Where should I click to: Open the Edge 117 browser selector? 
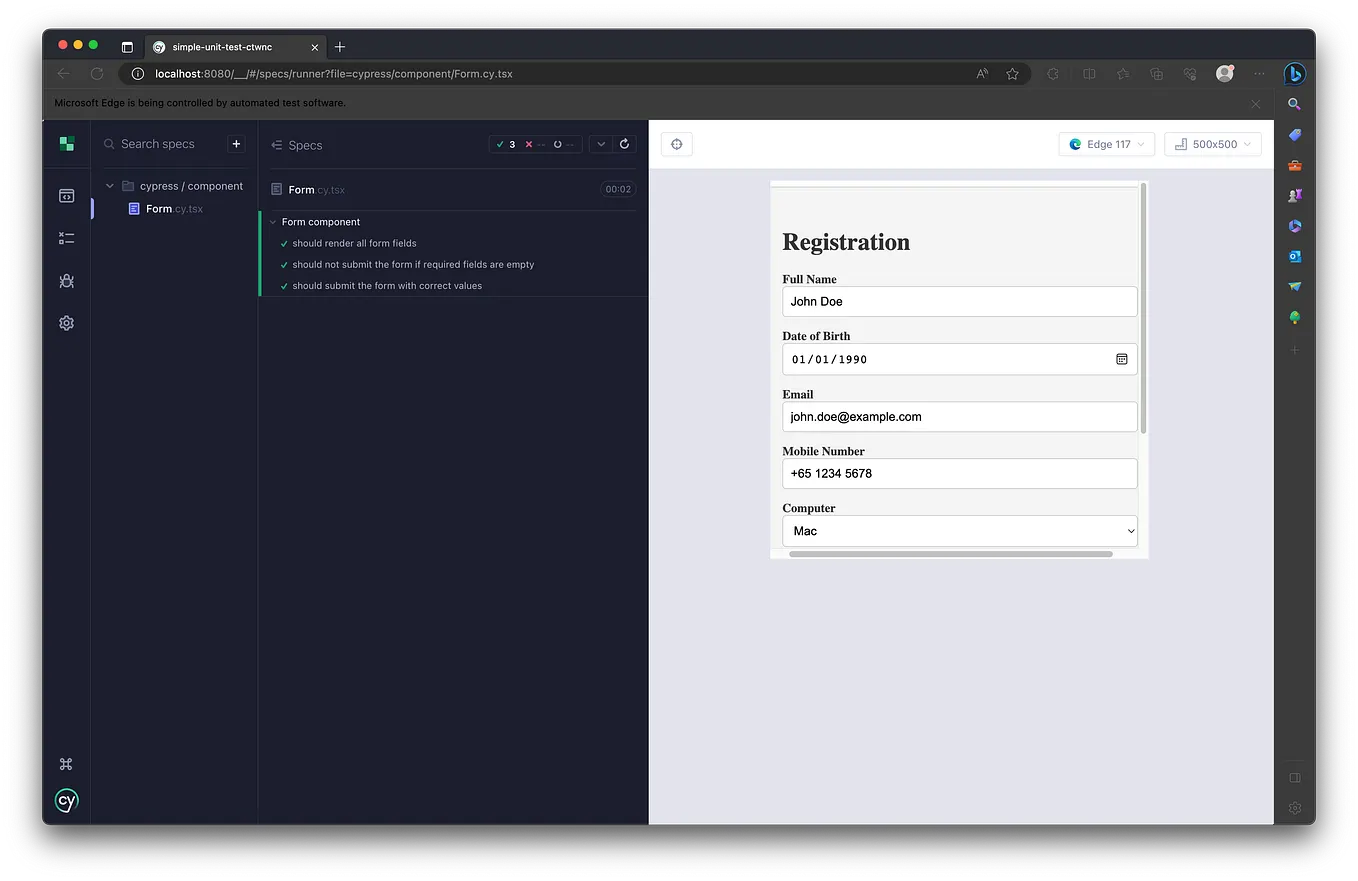(x=1105, y=143)
